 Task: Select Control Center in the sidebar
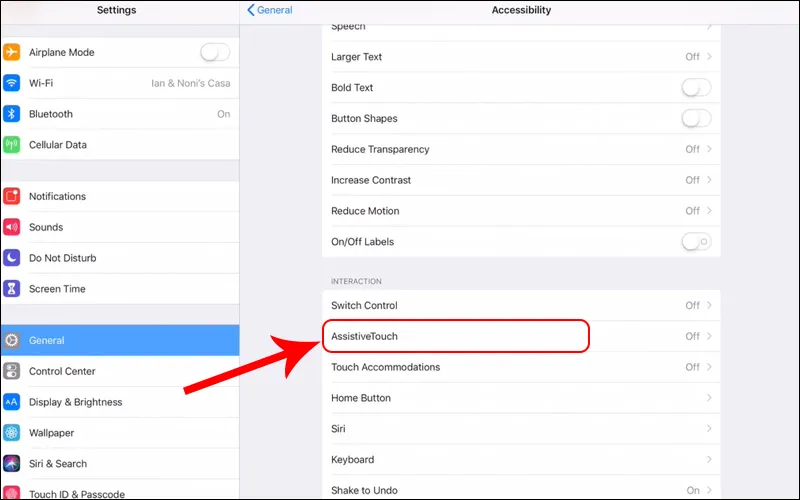click(120, 371)
